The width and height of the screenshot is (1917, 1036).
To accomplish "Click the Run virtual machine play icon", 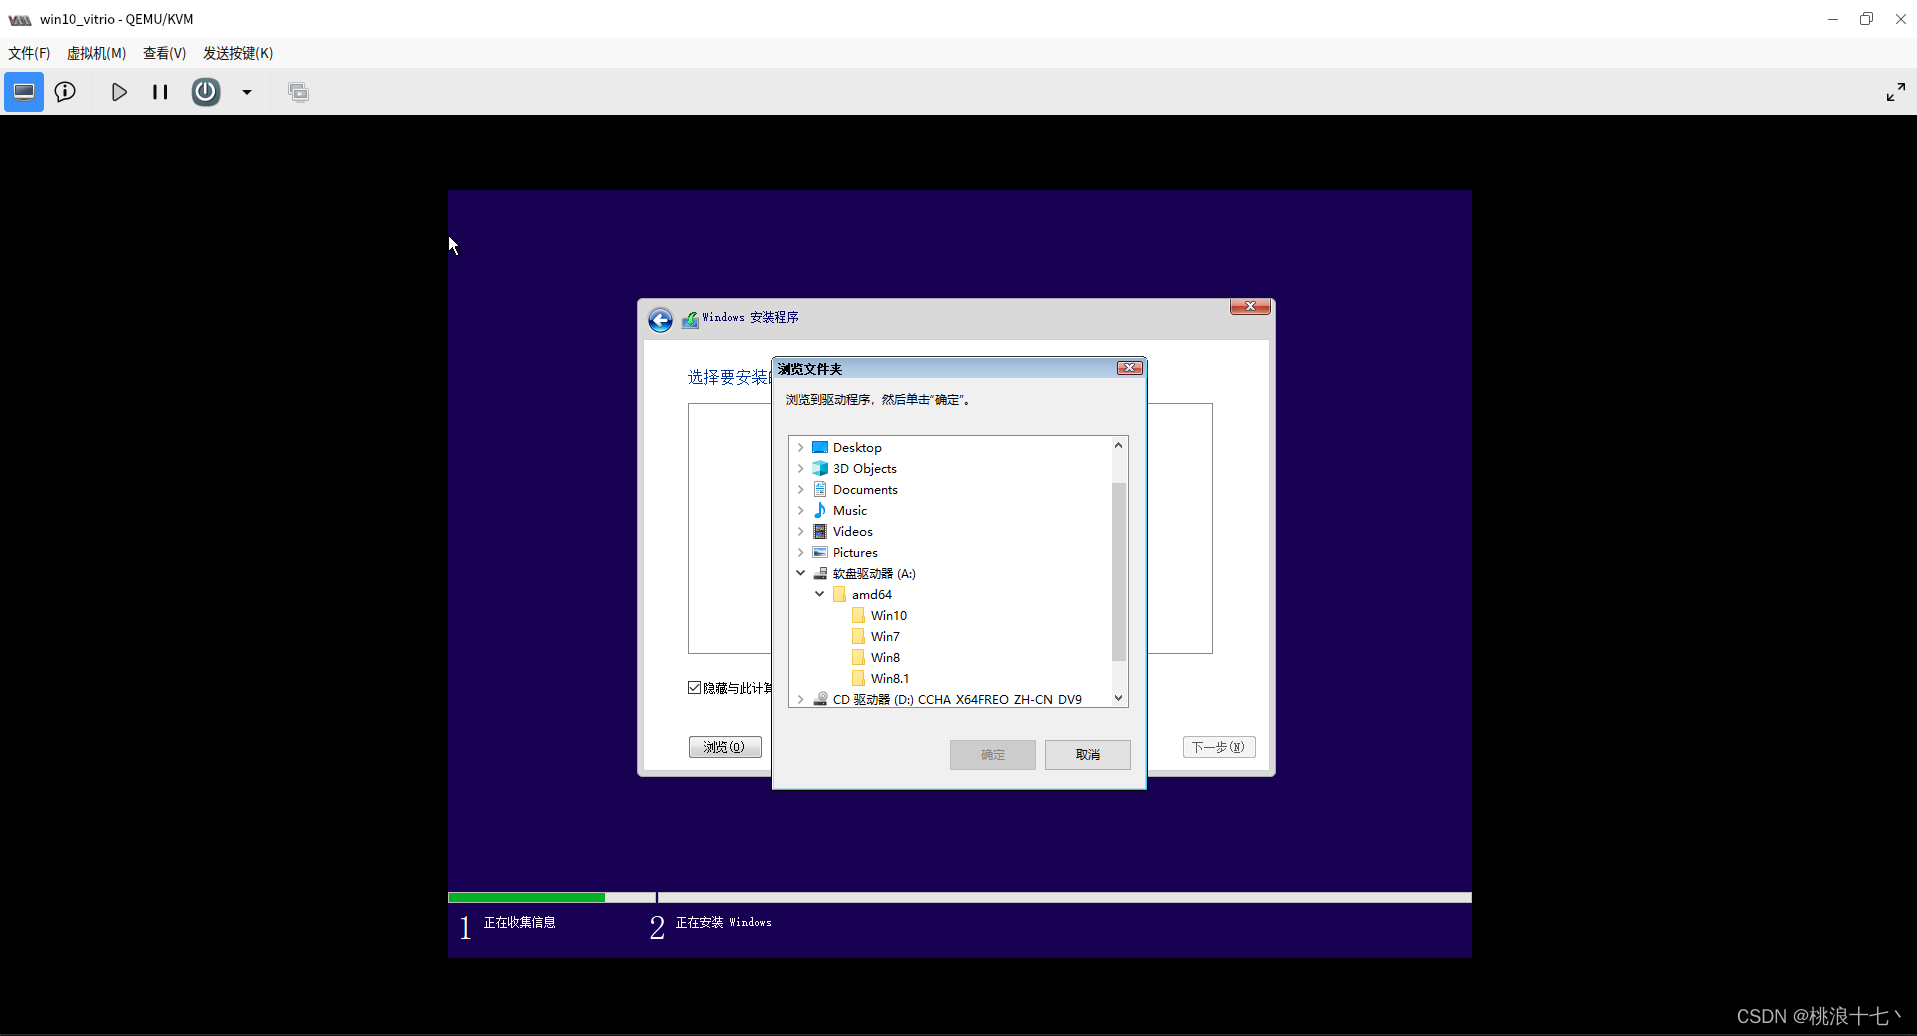I will point(119,92).
